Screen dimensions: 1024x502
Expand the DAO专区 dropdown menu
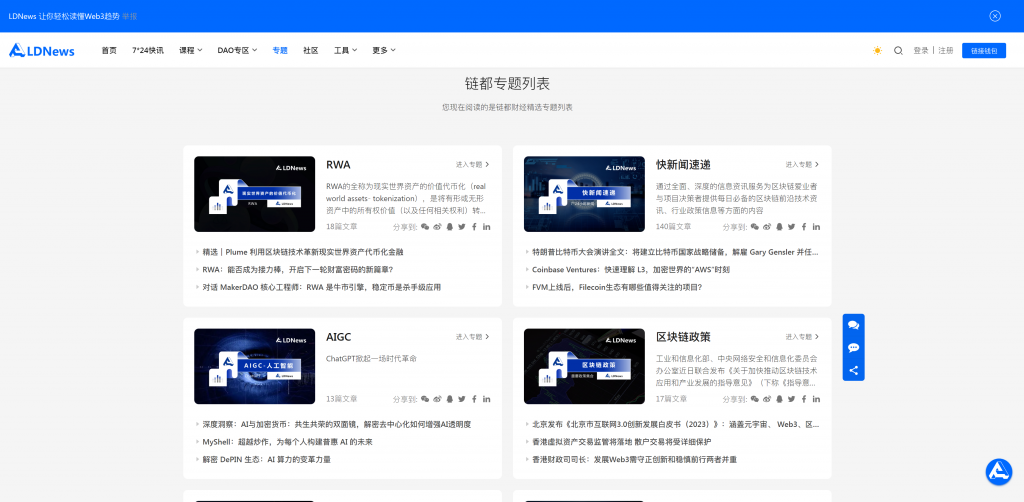pos(237,50)
